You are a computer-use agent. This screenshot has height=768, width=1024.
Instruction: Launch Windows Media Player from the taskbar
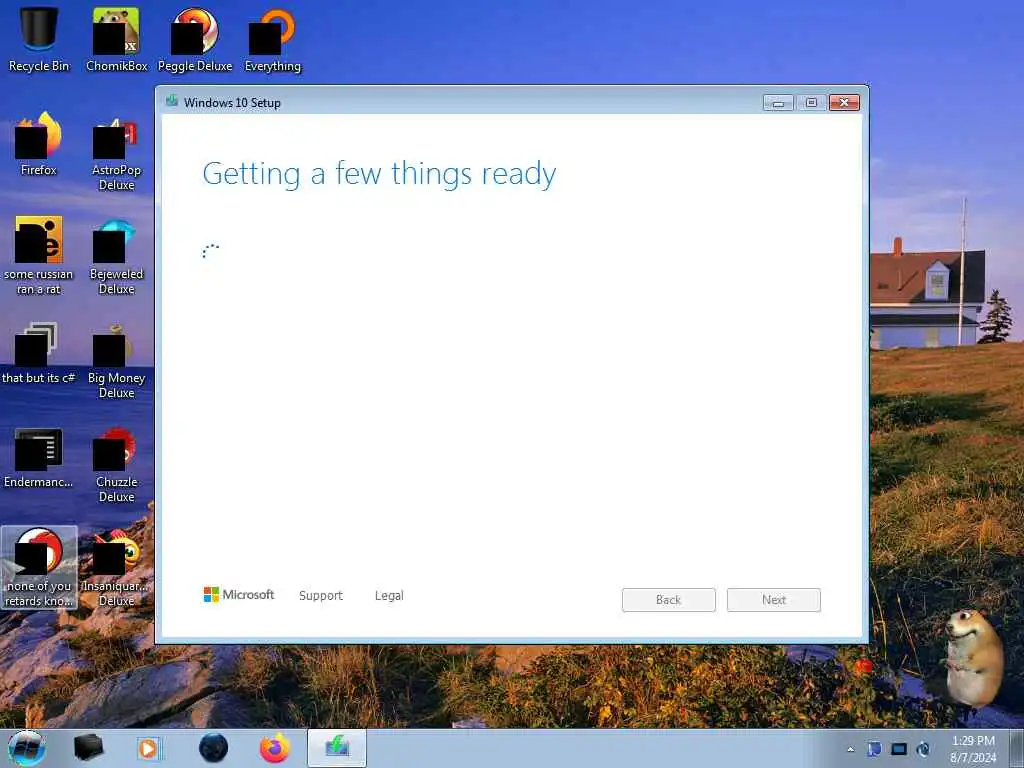coord(149,748)
